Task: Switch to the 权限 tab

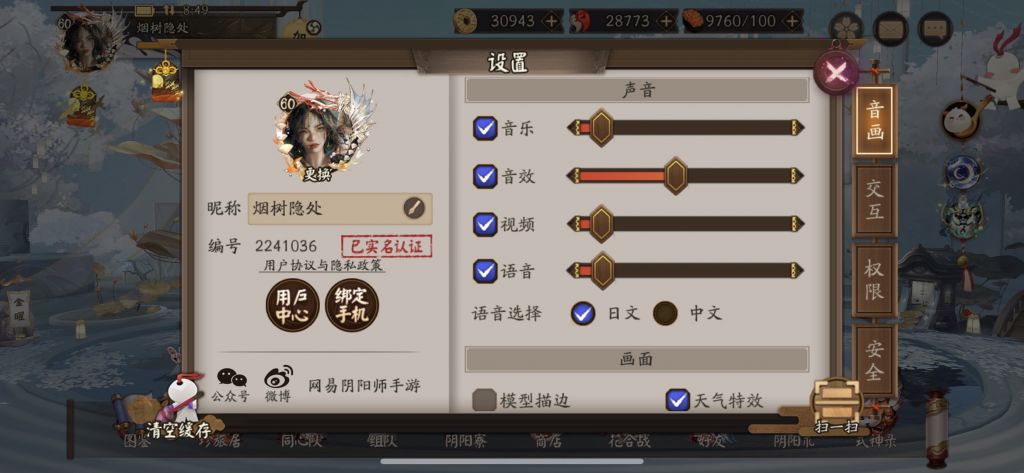Action: [x=874, y=280]
